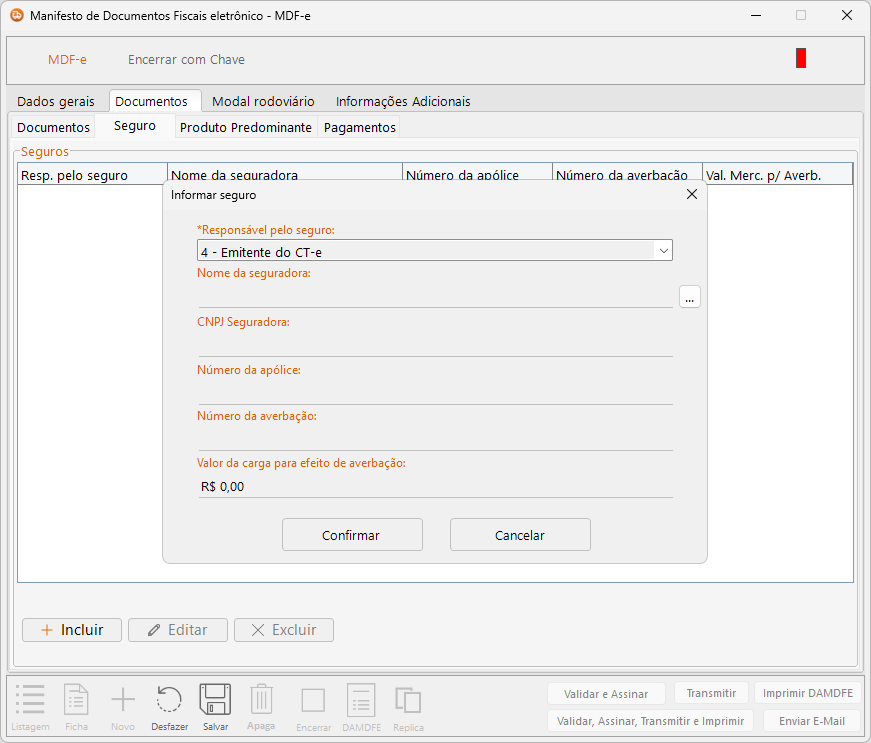Open the Produto Predominante subtab
871x743 pixels.
click(x=246, y=128)
